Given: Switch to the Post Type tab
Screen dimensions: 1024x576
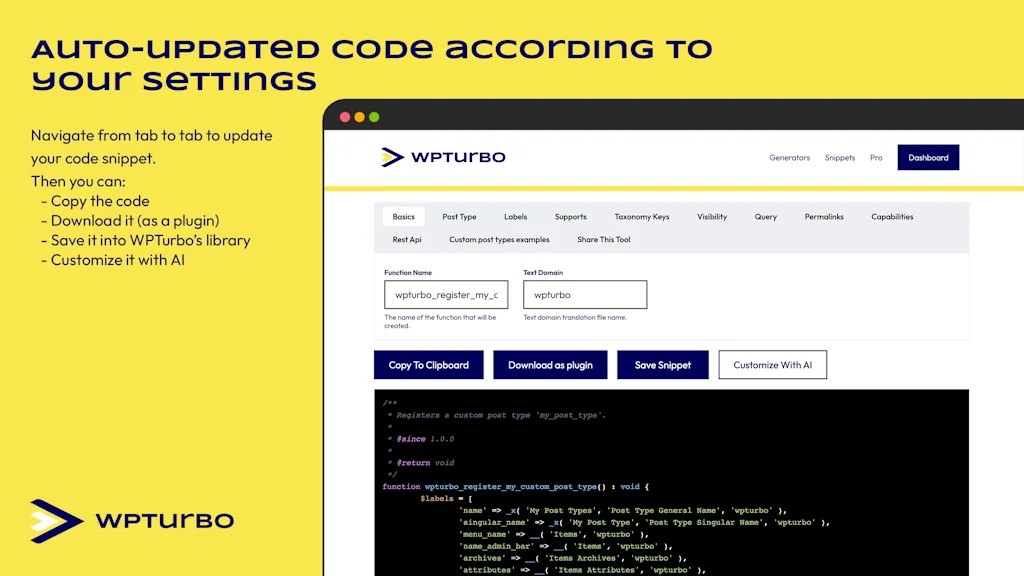Looking at the screenshot, I should pyautogui.click(x=459, y=216).
